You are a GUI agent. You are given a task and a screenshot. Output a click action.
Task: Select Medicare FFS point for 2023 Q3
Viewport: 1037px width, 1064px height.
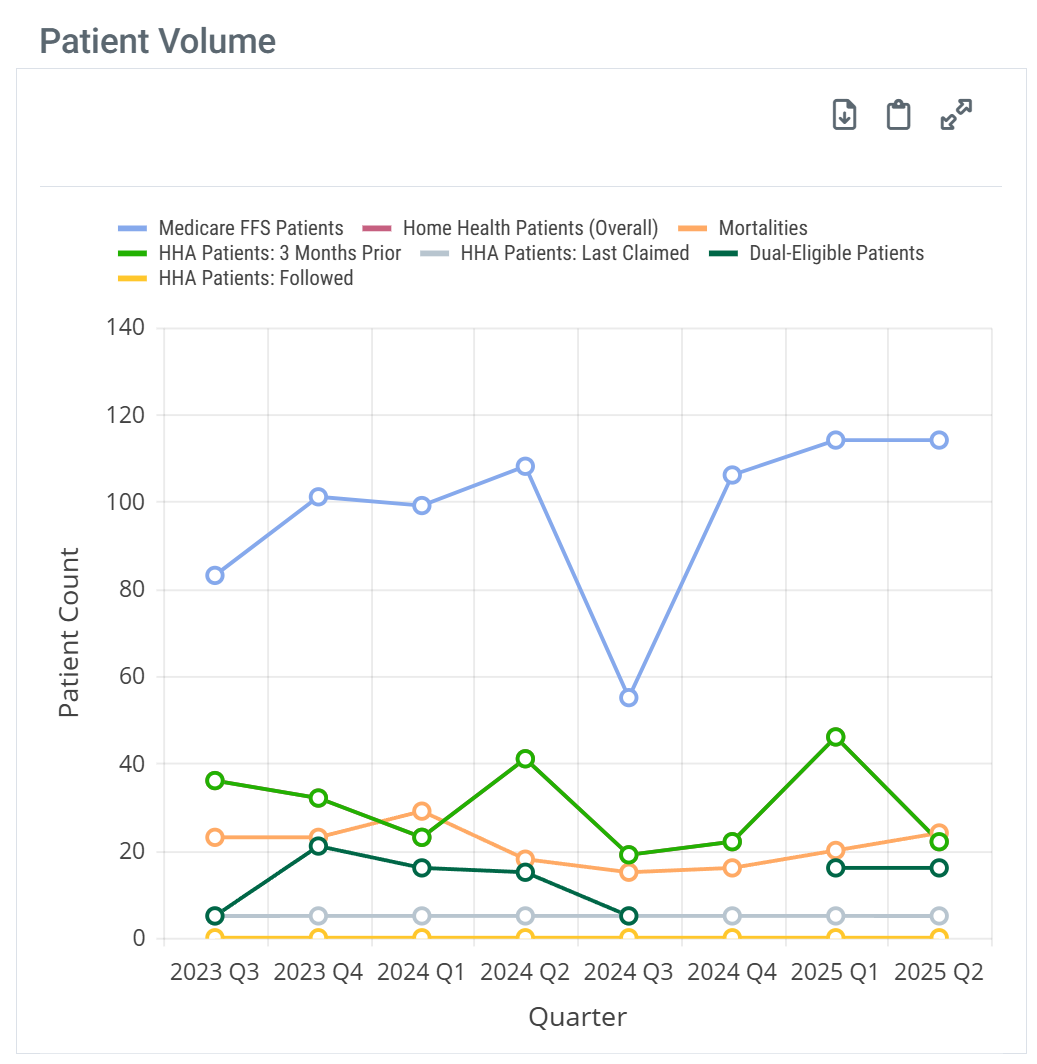tap(214, 575)
